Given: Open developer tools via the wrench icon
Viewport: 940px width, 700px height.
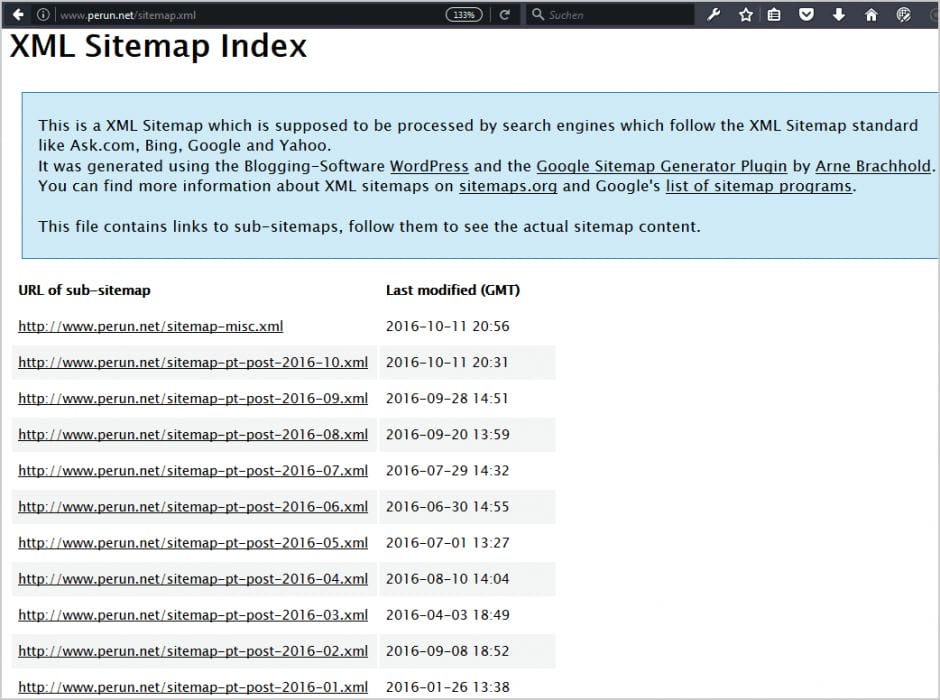Looking at the screenshot, I should pos(713,15).
